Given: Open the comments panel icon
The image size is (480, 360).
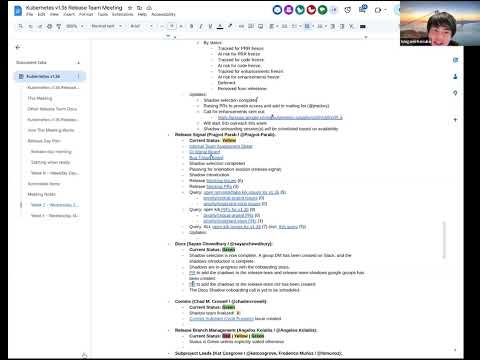Looking at the screenshot, I should coord(362,9).
